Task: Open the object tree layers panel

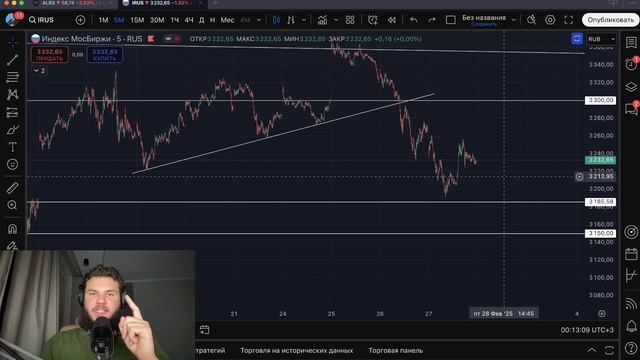Action: [x=631, y=87]
